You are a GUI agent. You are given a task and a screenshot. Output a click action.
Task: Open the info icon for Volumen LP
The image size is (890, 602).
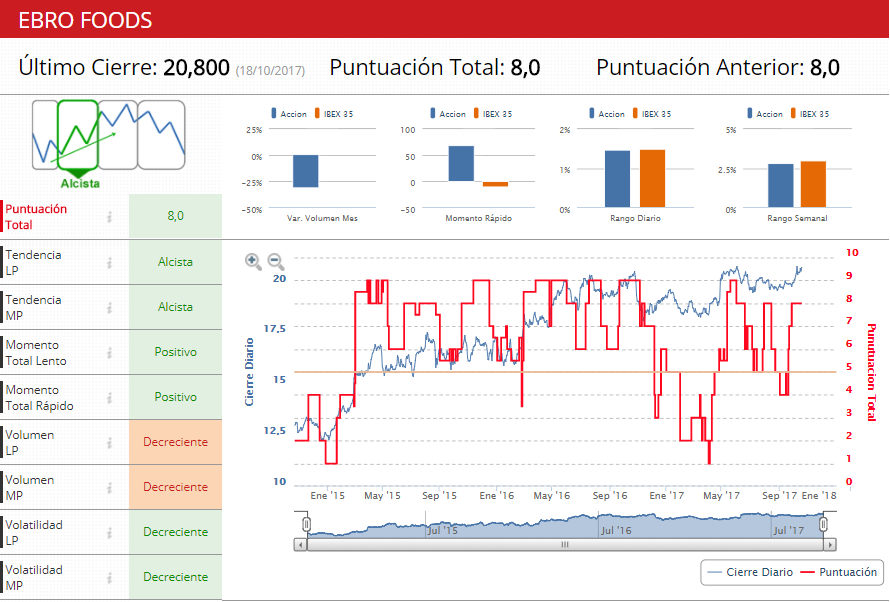(110, 443)
